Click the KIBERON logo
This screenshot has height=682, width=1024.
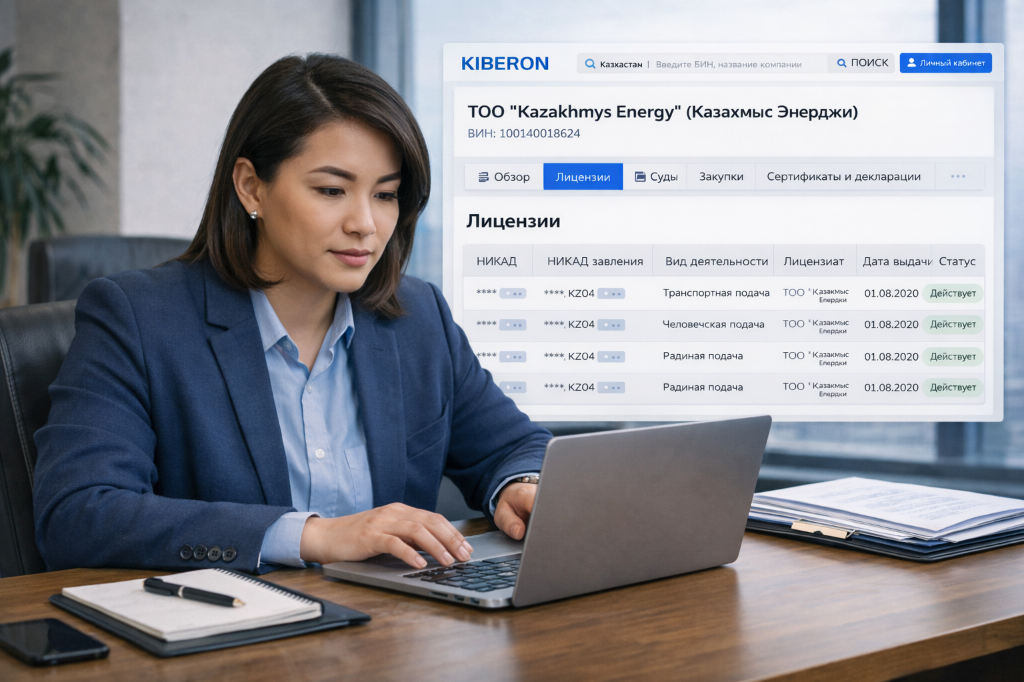pos(505,63)
